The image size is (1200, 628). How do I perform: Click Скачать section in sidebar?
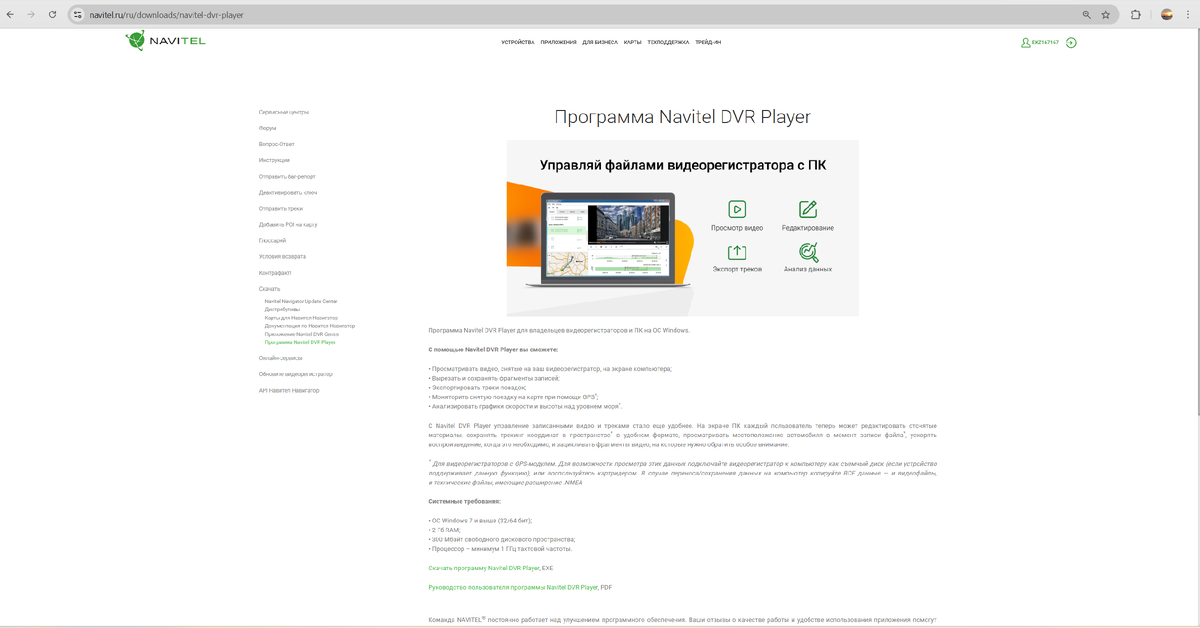coord(269,288)
